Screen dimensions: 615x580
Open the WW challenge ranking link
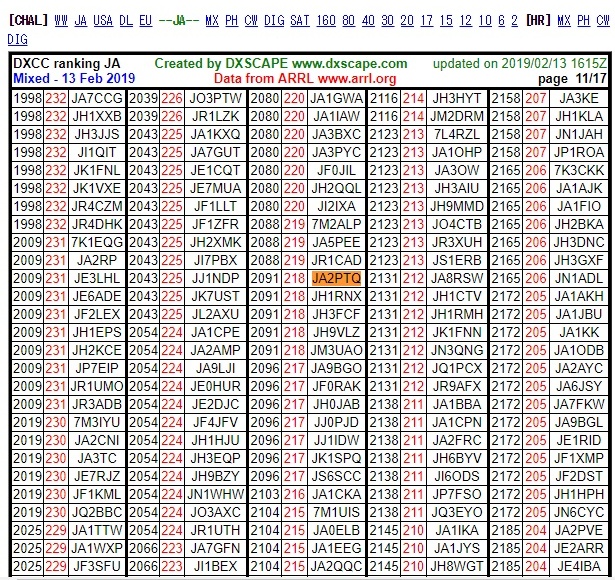coord(61,20)
